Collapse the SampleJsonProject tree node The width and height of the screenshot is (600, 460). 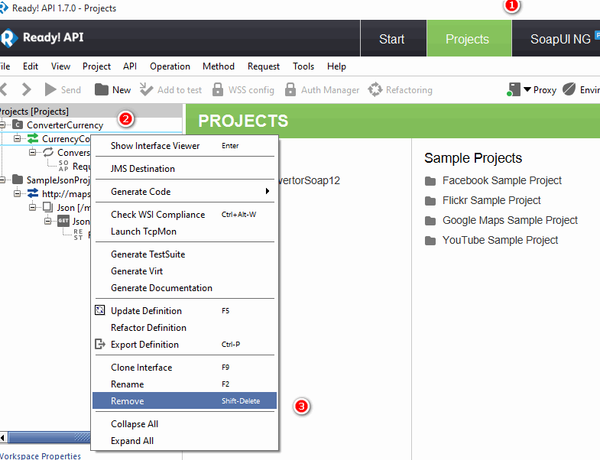tap(4, 180)
